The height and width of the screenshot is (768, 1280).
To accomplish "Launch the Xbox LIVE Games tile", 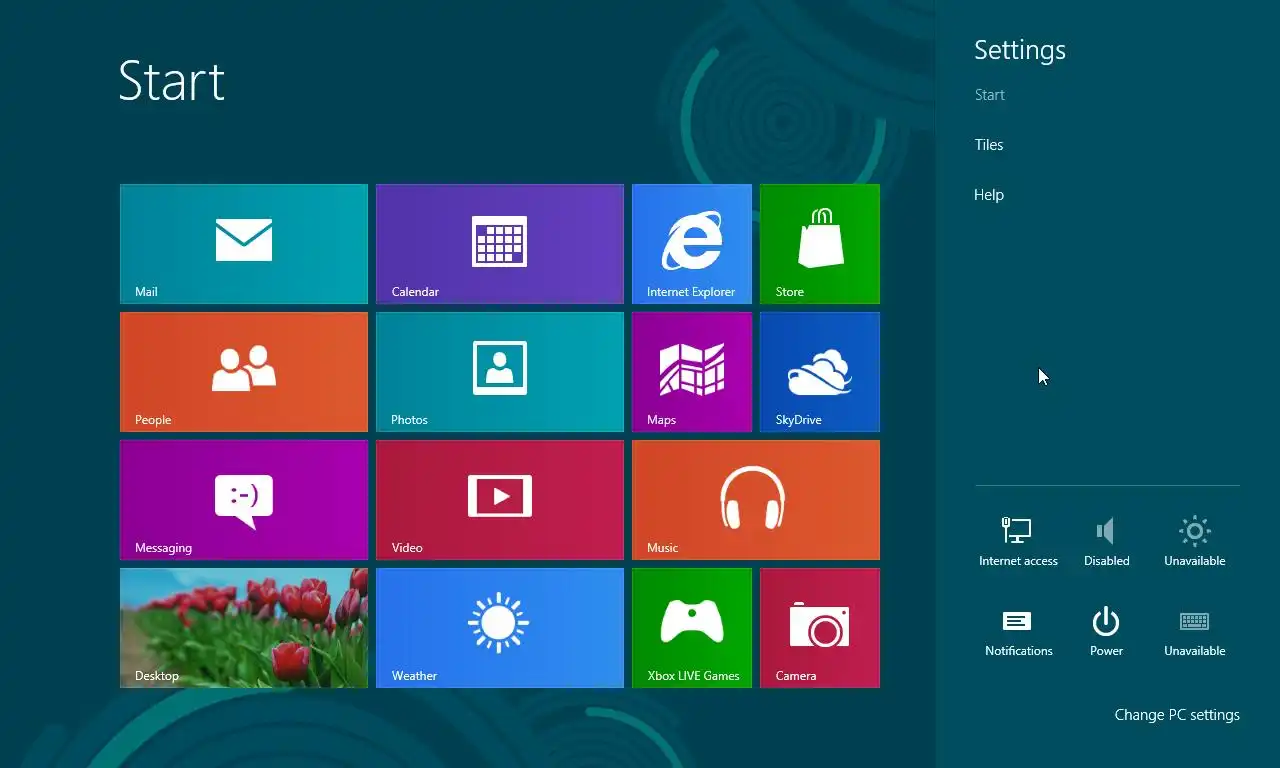I will click(692, 628).
